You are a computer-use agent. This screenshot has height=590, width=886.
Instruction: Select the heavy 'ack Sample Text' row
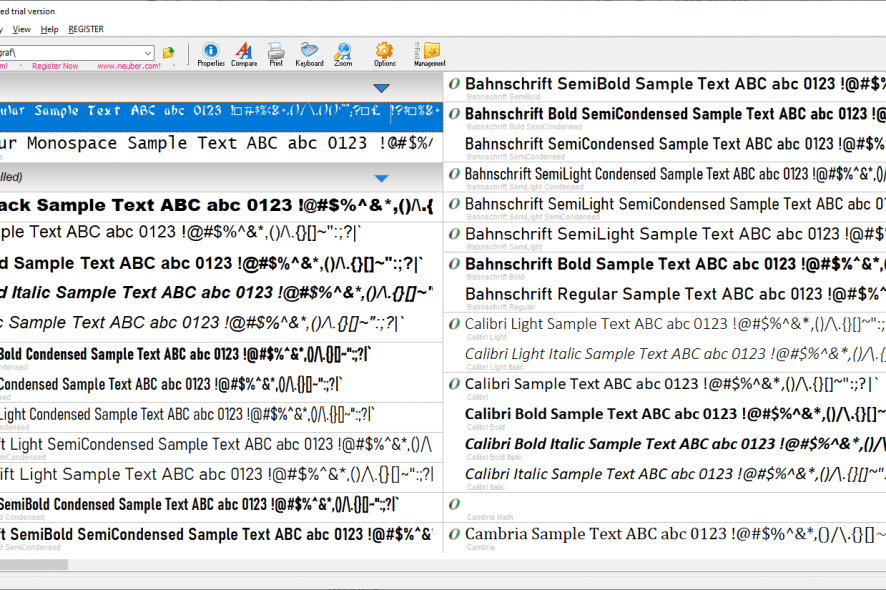(x=221, y=206)
